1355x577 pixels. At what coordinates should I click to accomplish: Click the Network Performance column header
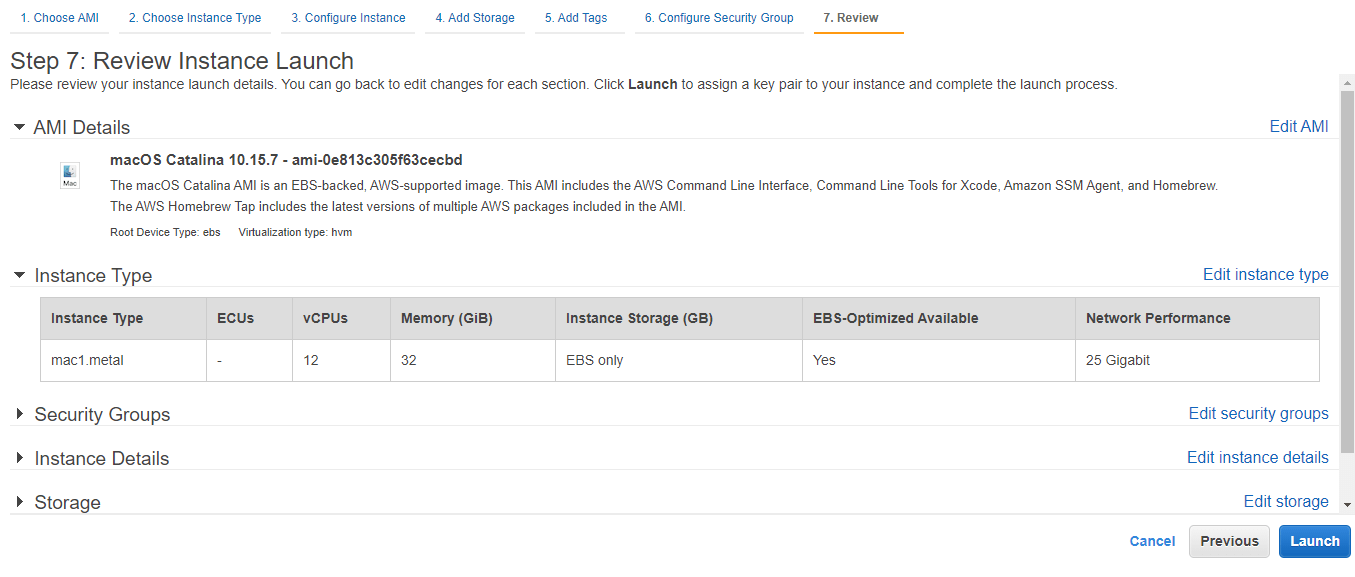1197,318
